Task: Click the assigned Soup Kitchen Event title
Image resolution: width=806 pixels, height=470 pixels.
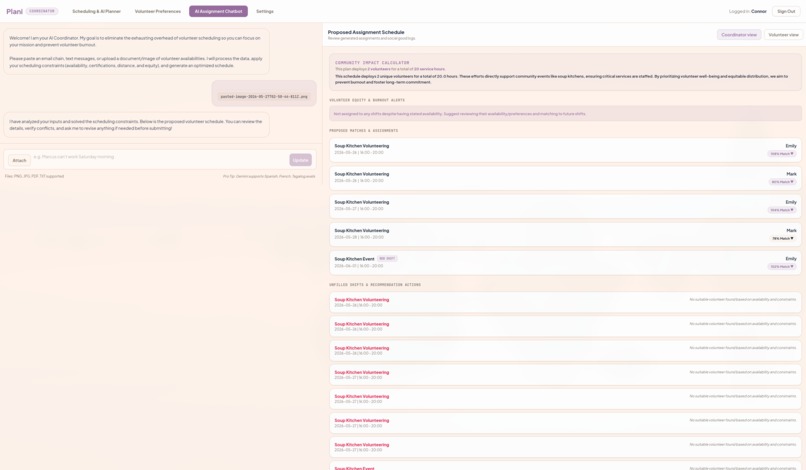Action: (354, 259)
